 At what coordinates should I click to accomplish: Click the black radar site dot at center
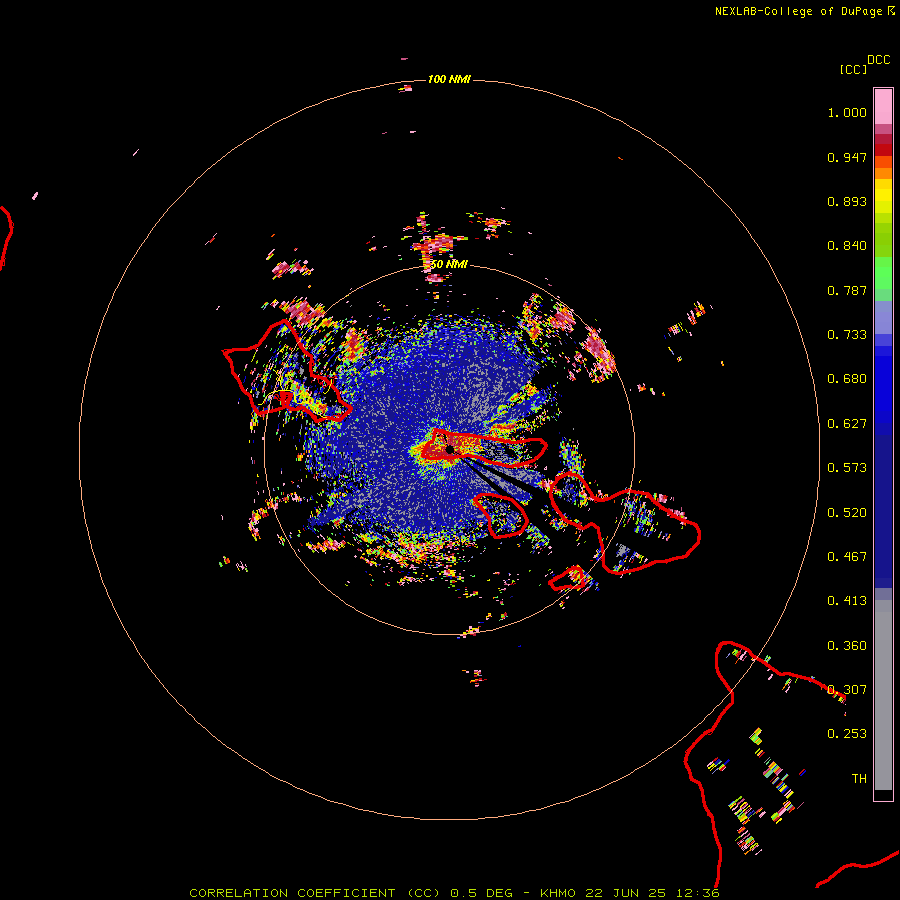click(450, 449)
